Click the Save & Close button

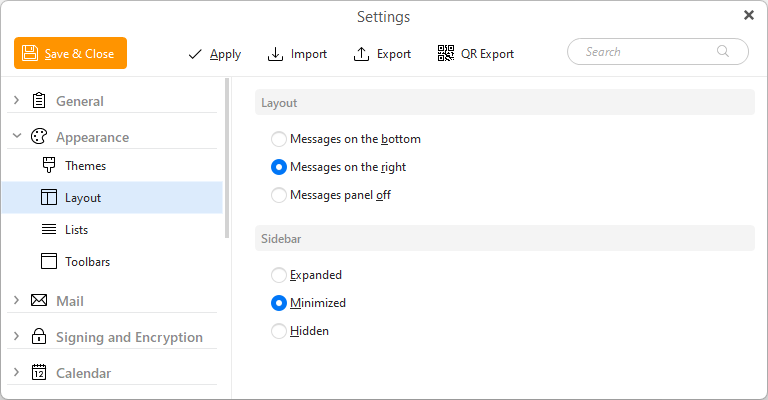click(70, 53)
